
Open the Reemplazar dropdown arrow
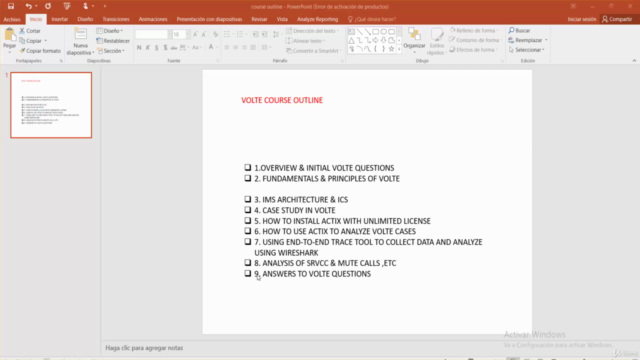(546, 40)
